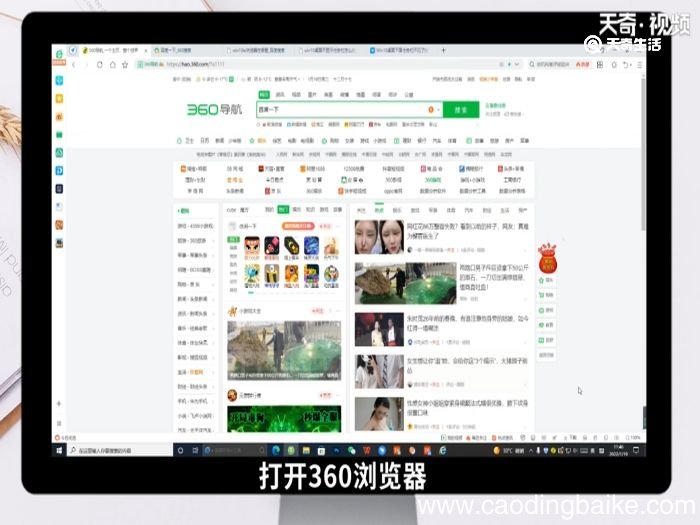
Task: Select the highlighted green tab in games panel
Action: [283, 209]
